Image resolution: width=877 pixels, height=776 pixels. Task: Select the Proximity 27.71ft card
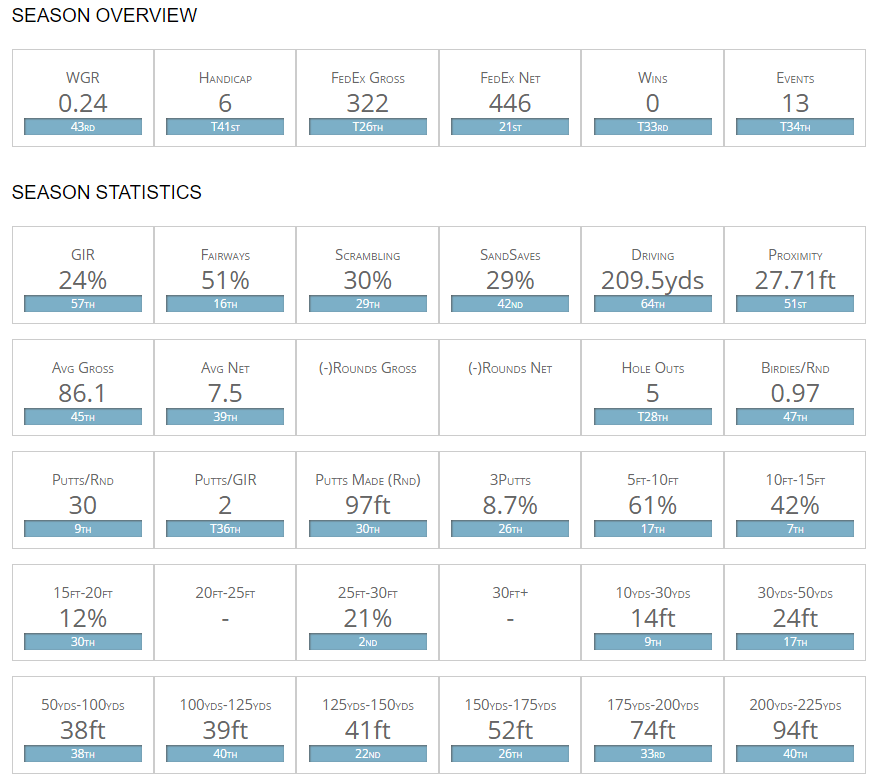coord(795,272)
